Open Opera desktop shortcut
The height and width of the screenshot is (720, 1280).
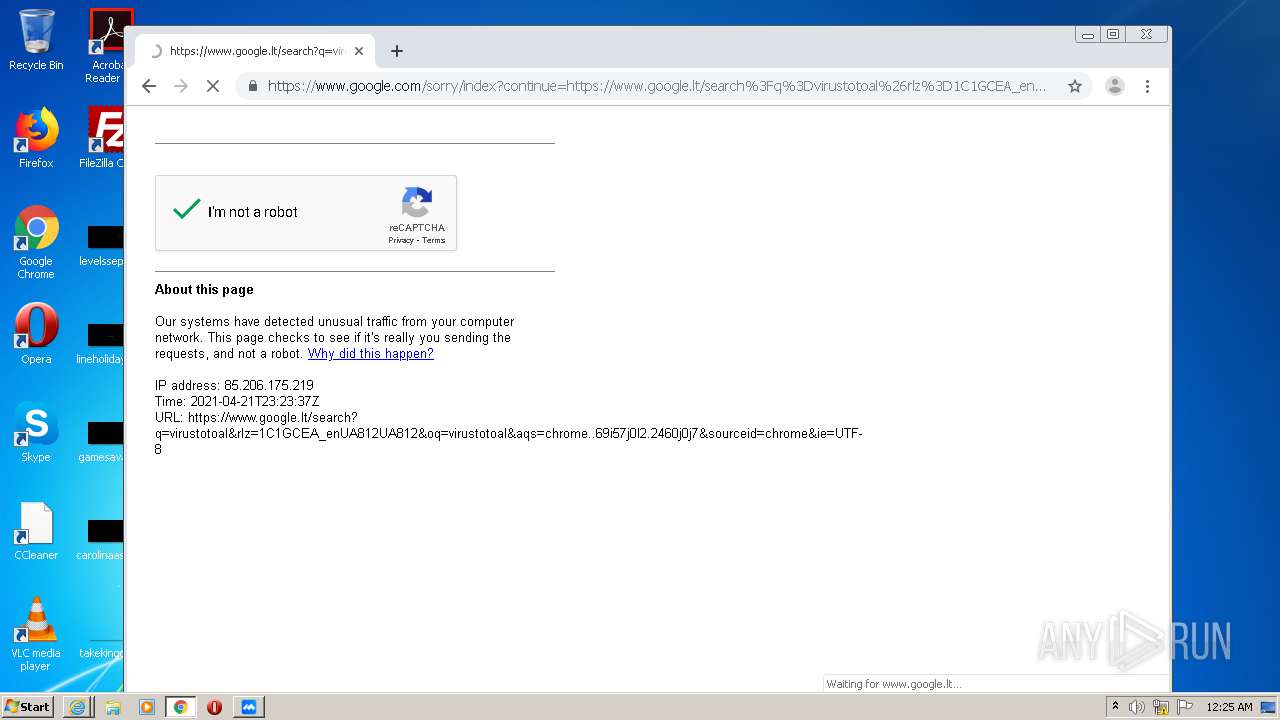click(x=36, y=334)
